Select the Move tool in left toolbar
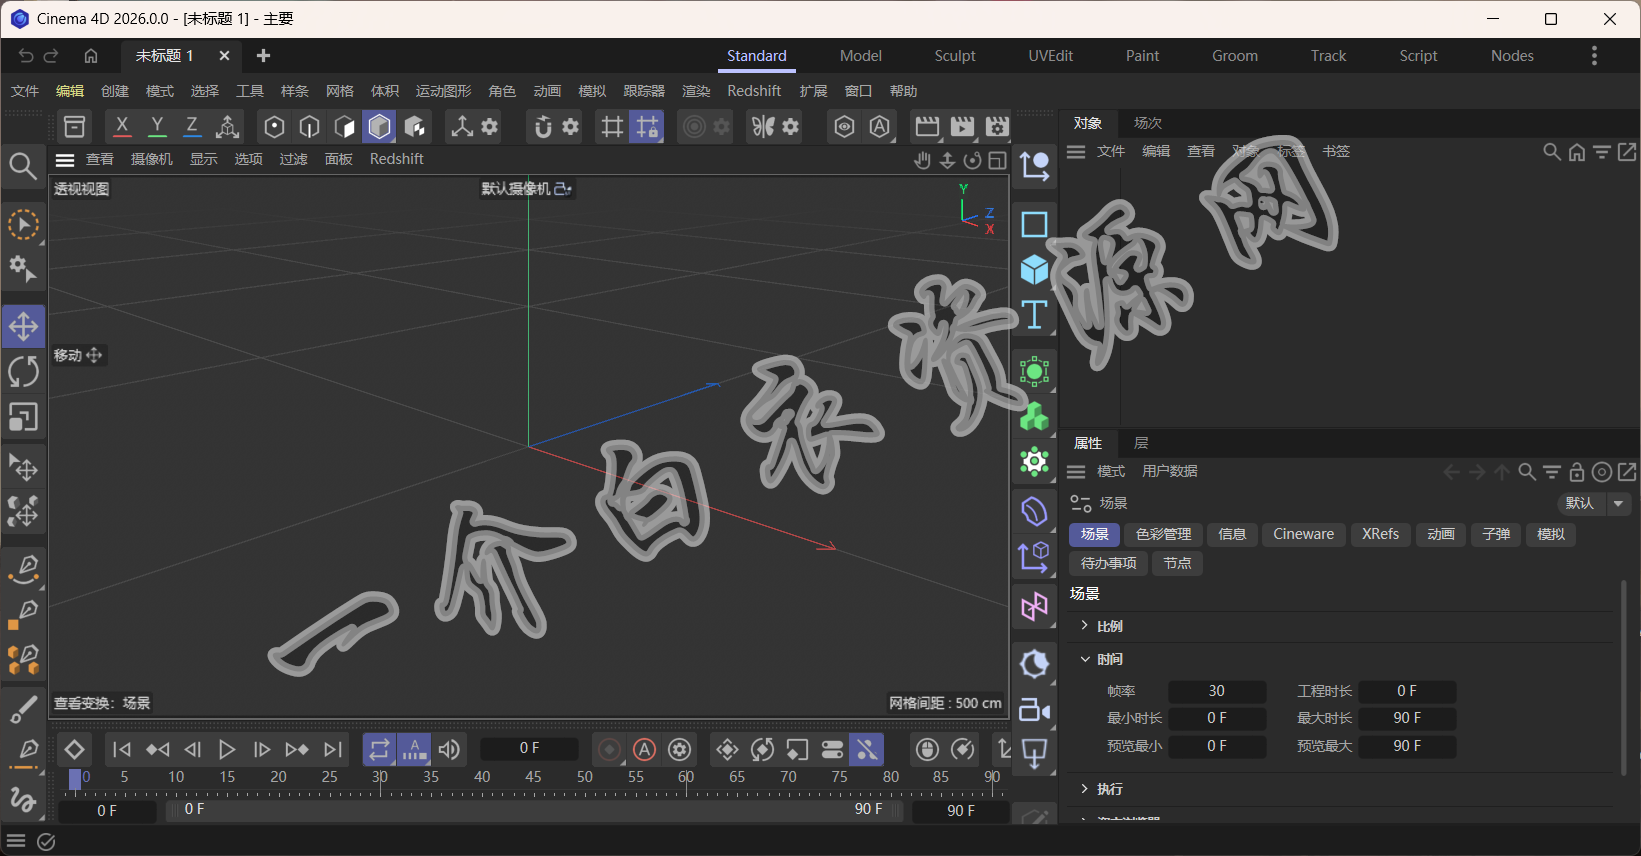 (23, 327)
